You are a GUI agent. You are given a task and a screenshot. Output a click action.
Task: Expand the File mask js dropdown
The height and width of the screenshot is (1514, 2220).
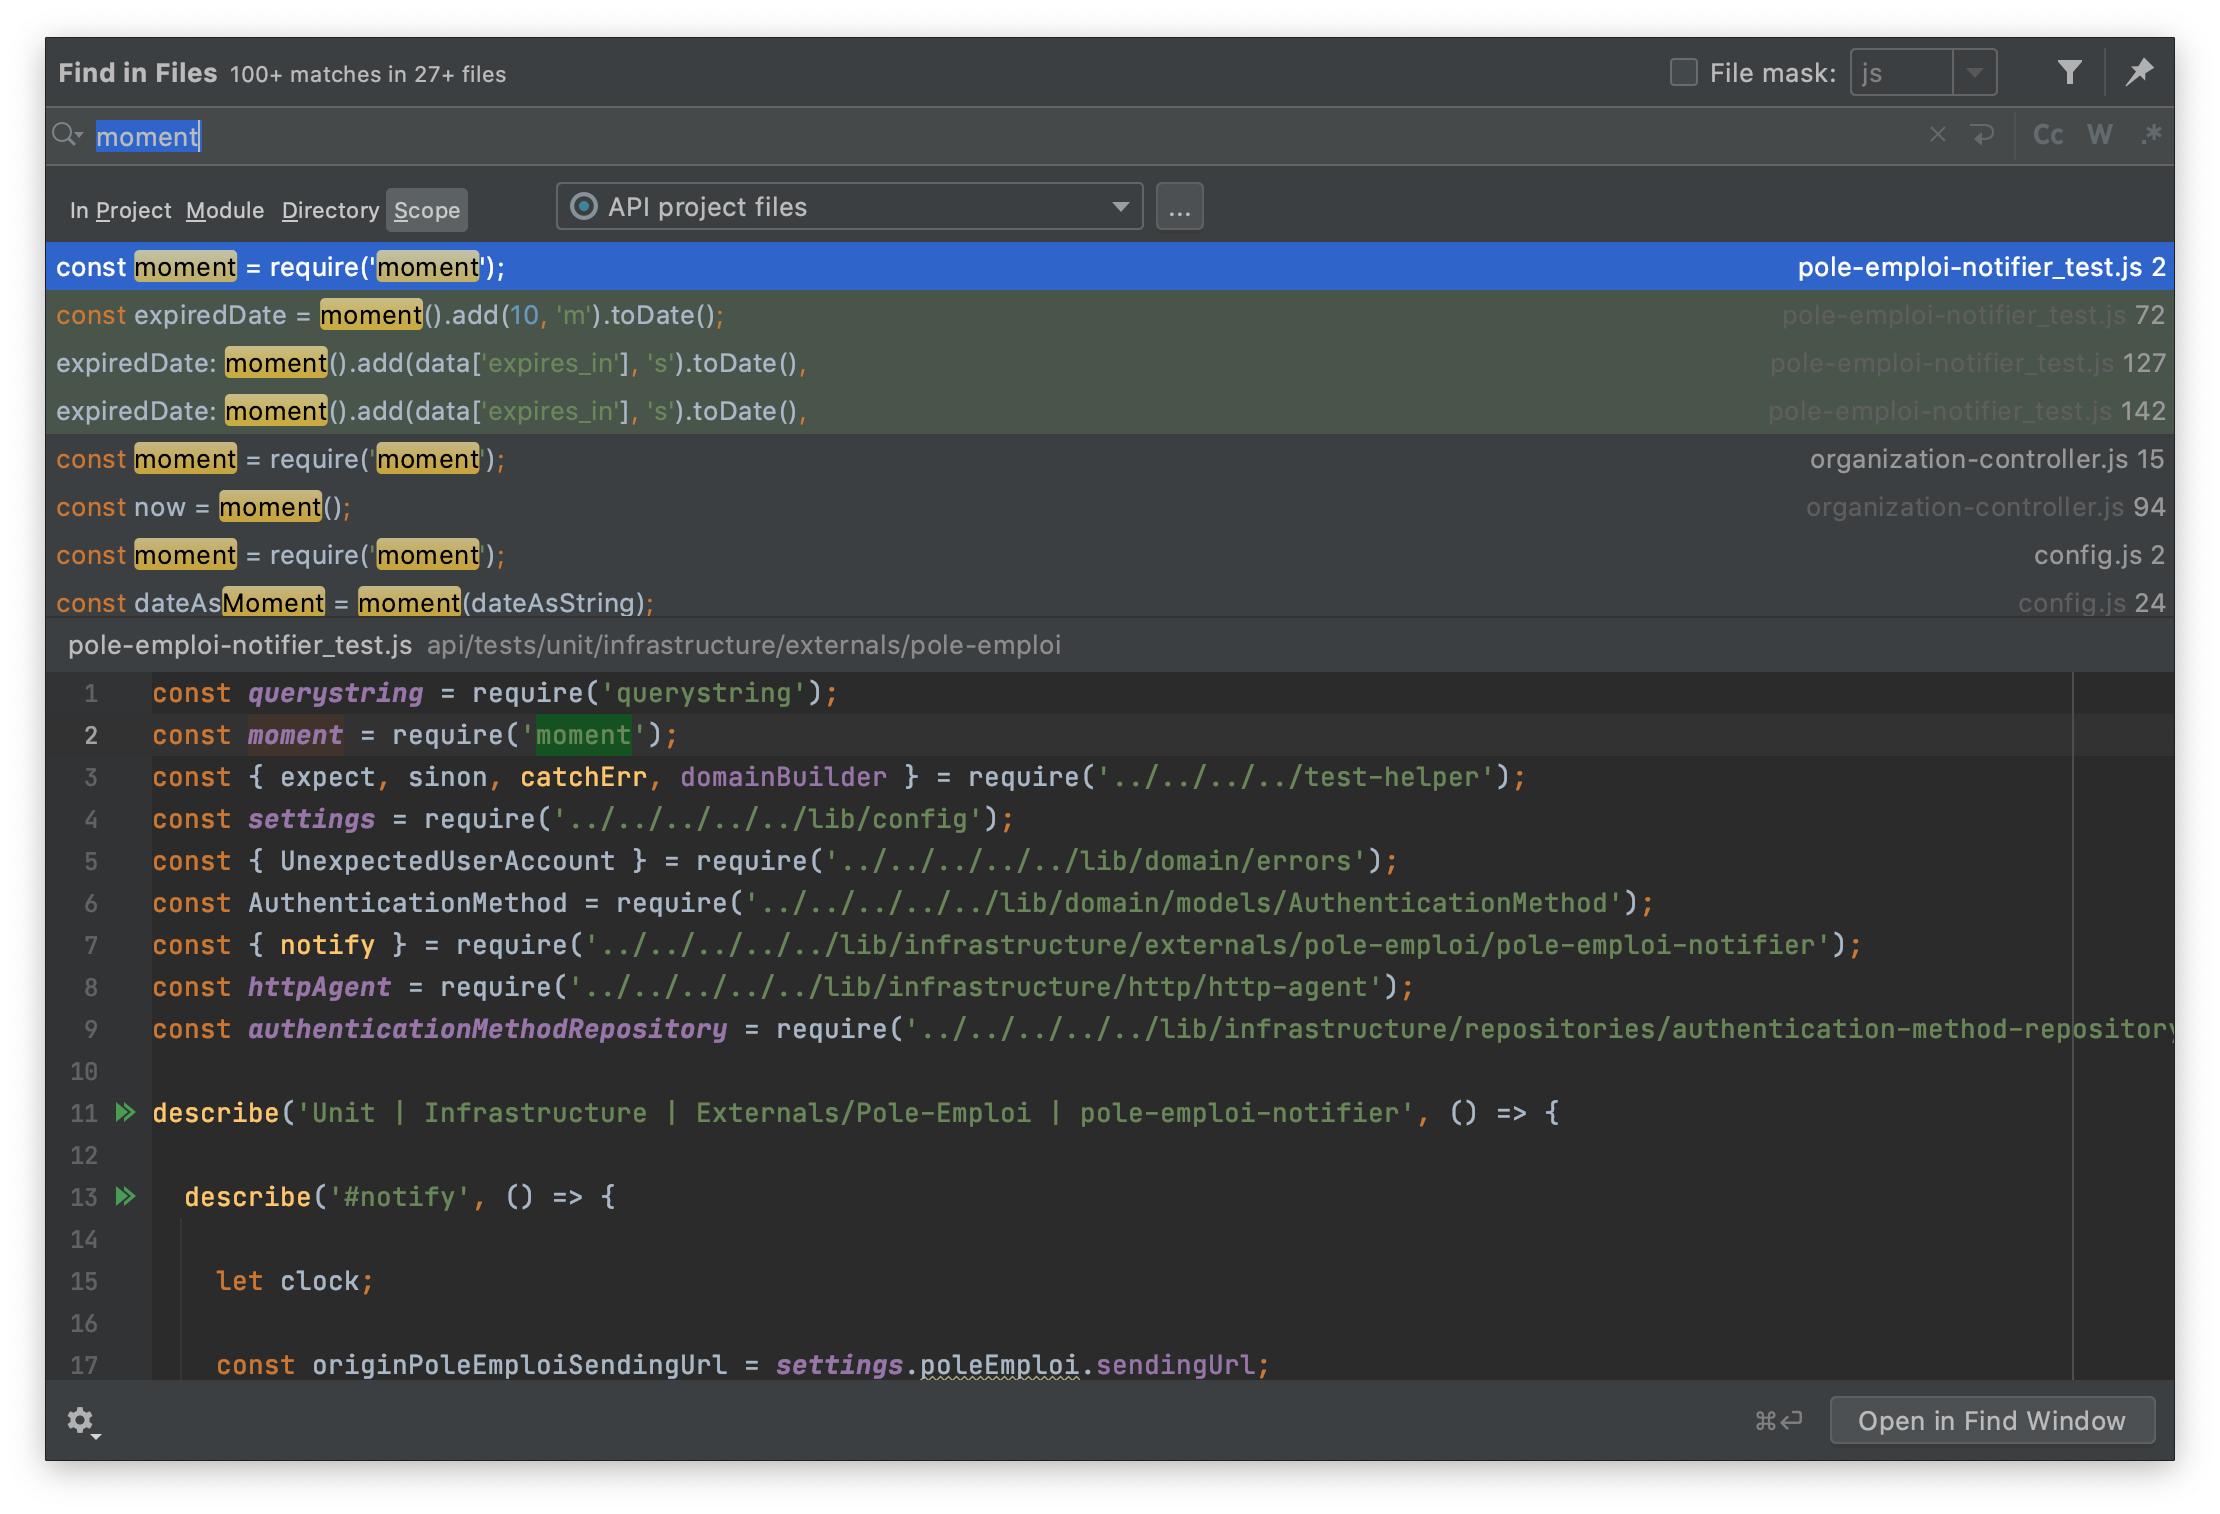(x=1974, y=72)
